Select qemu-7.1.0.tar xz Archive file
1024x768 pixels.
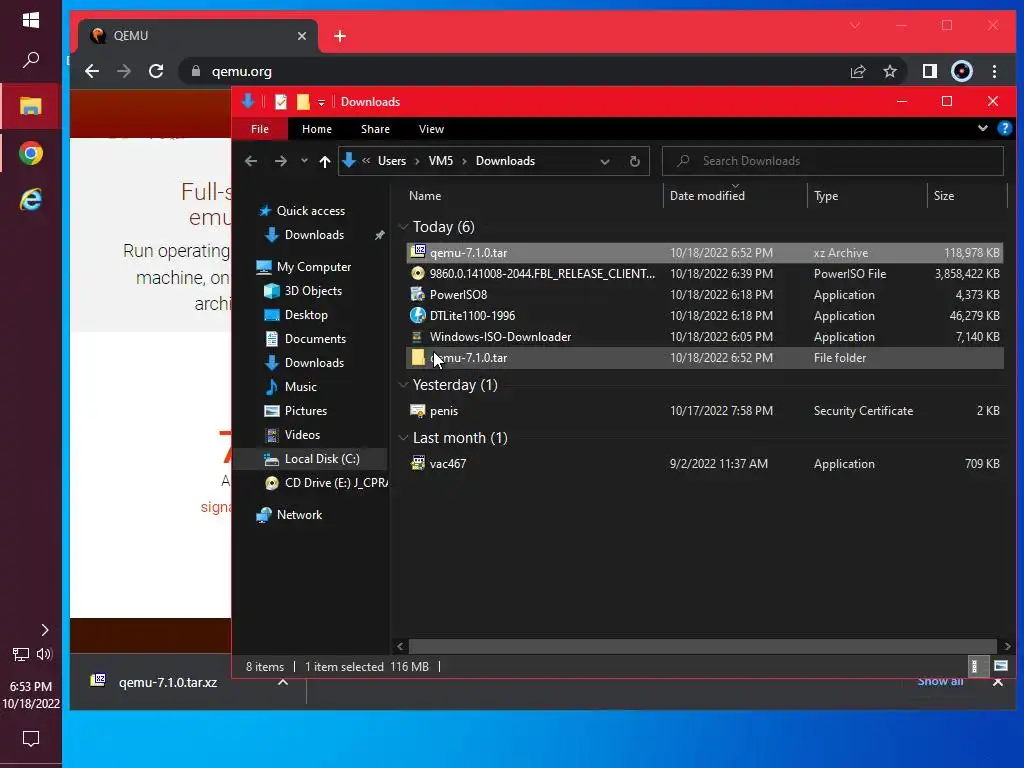click(x=705, y=253)
